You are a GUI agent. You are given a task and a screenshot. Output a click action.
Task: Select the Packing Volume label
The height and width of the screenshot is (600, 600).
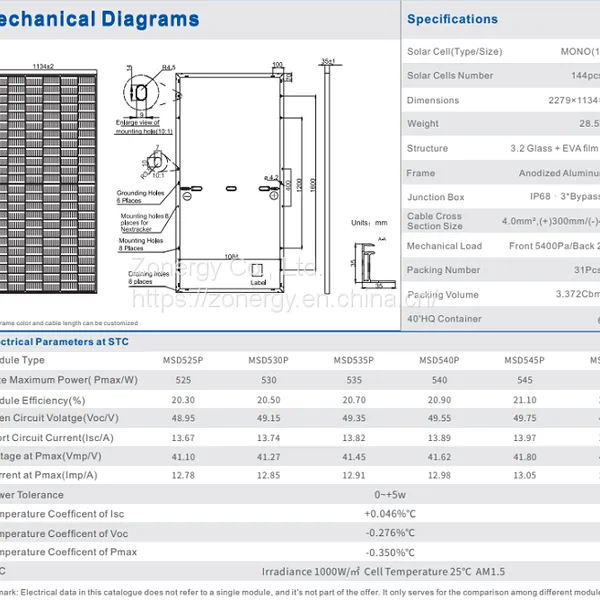click(x=443, y=295)
